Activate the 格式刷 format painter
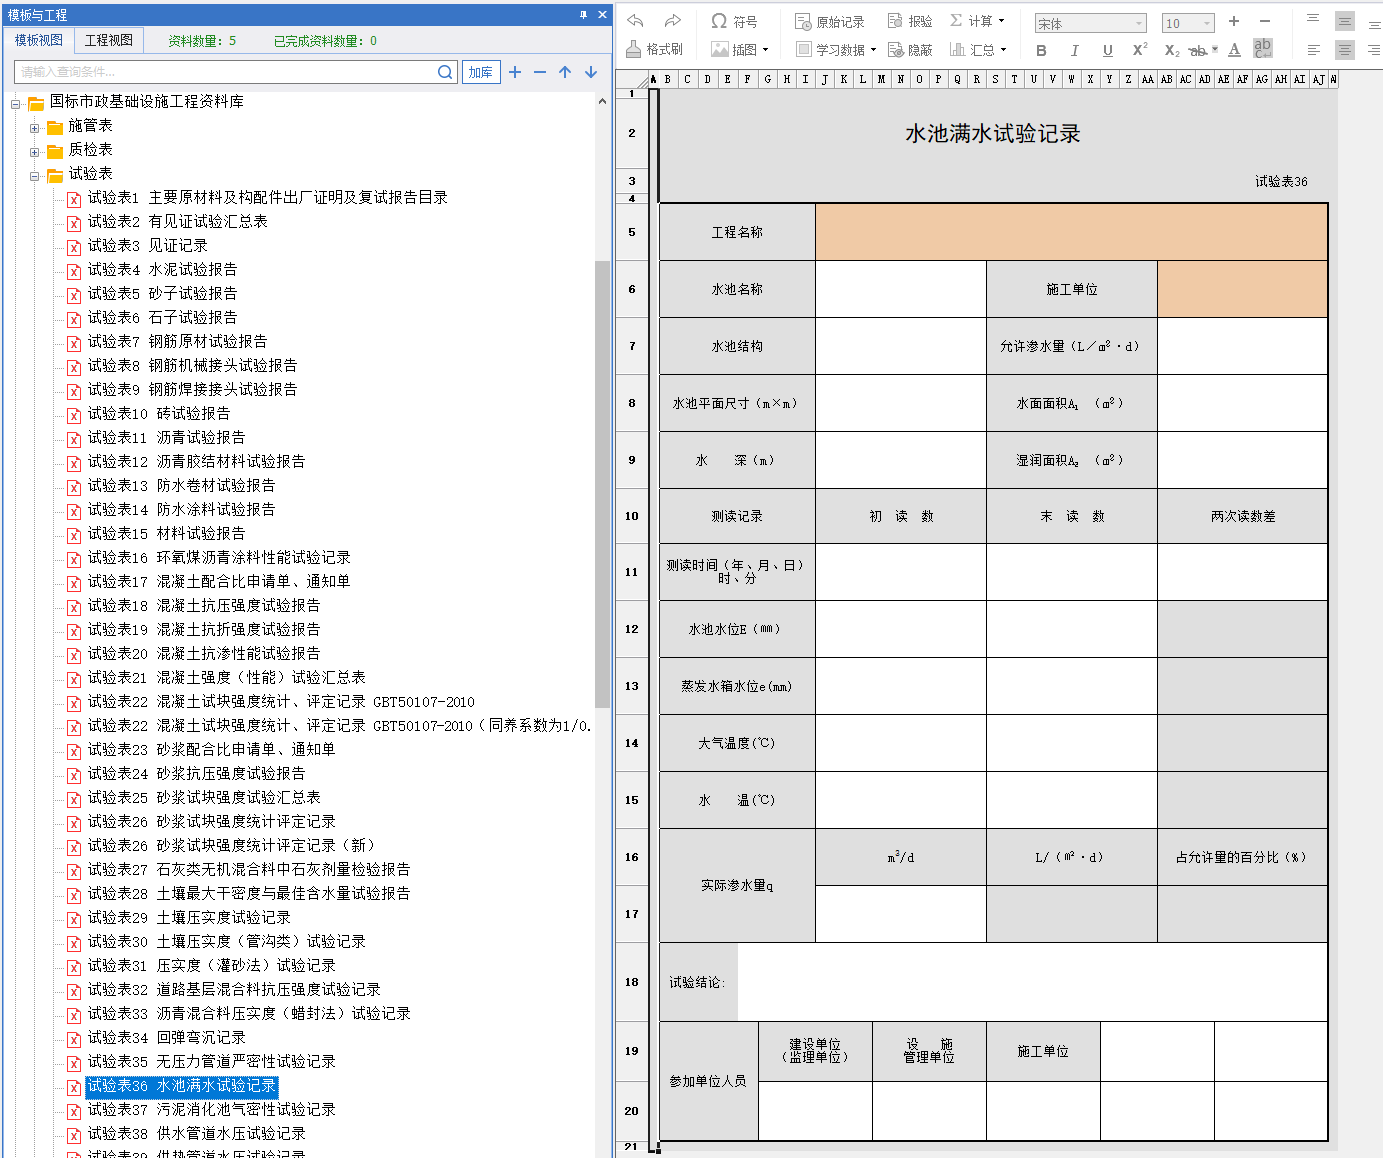This screenshot has width=1383, height=1158. (x=654, y=49)
